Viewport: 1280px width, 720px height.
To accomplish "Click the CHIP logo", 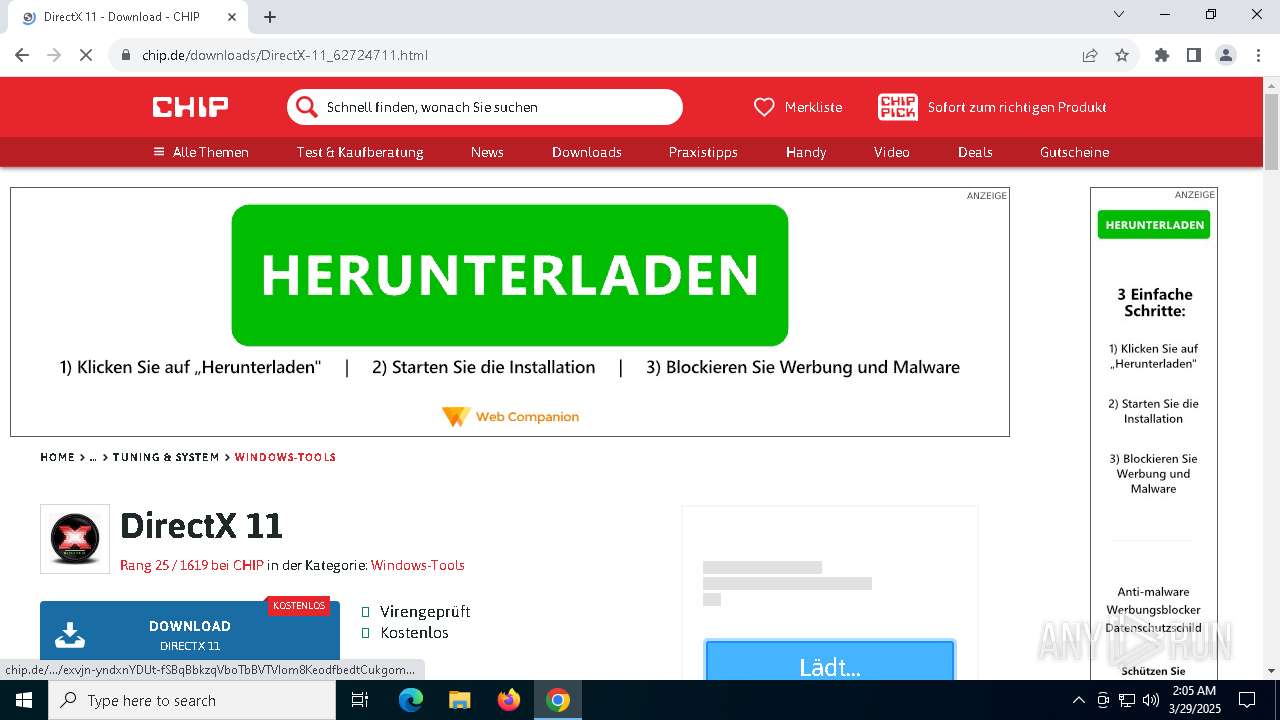I will [190, 107].
